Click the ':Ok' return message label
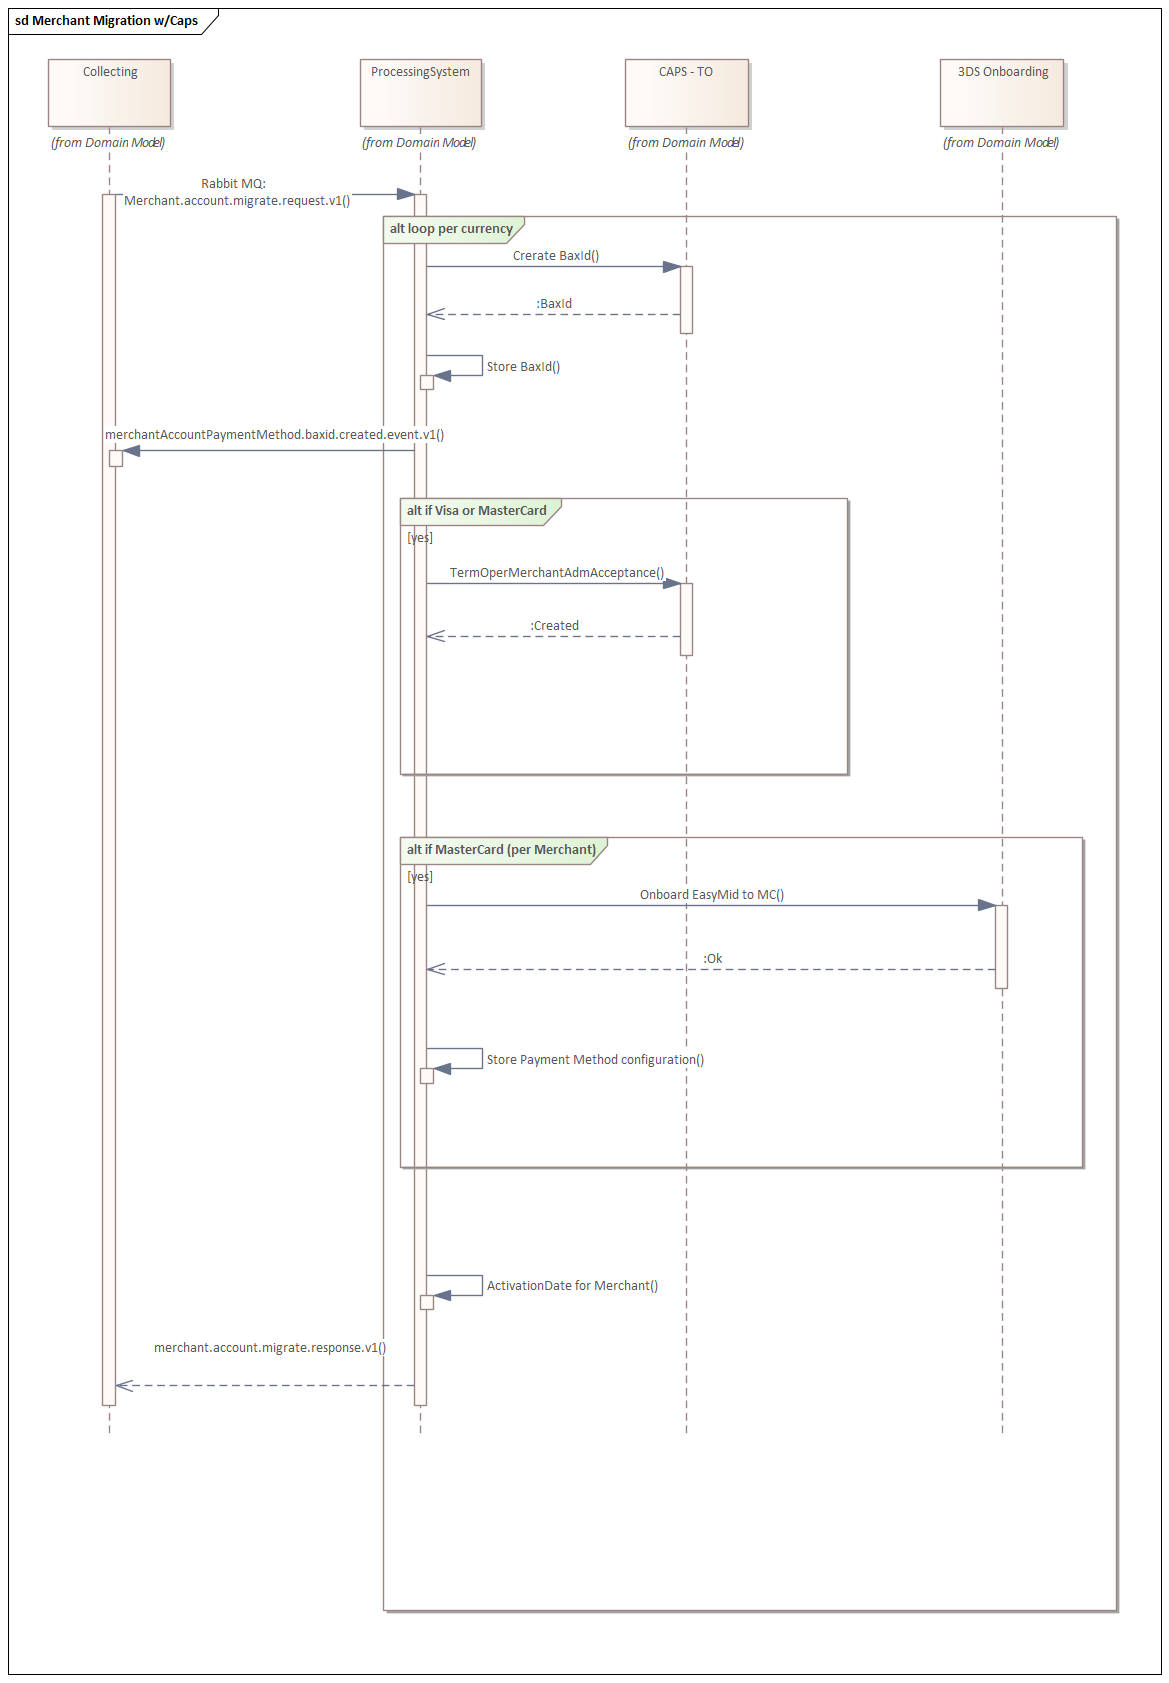 point(712,959)
